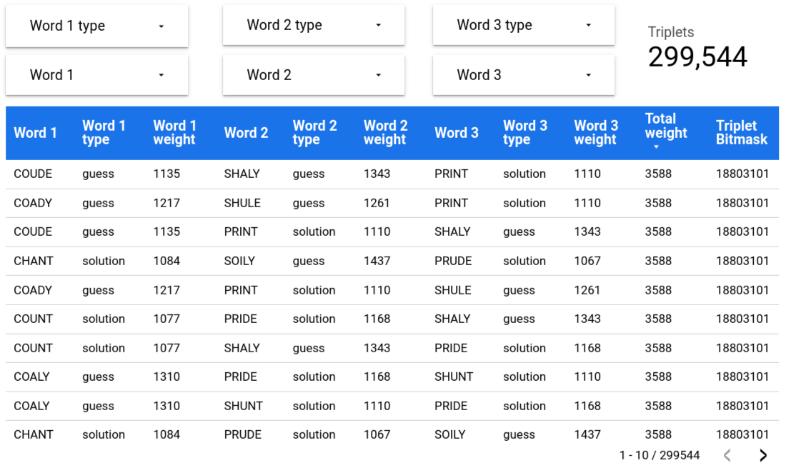786x468 pixels.
Task: Go to next page of triplets
Action: pos(764,456)
